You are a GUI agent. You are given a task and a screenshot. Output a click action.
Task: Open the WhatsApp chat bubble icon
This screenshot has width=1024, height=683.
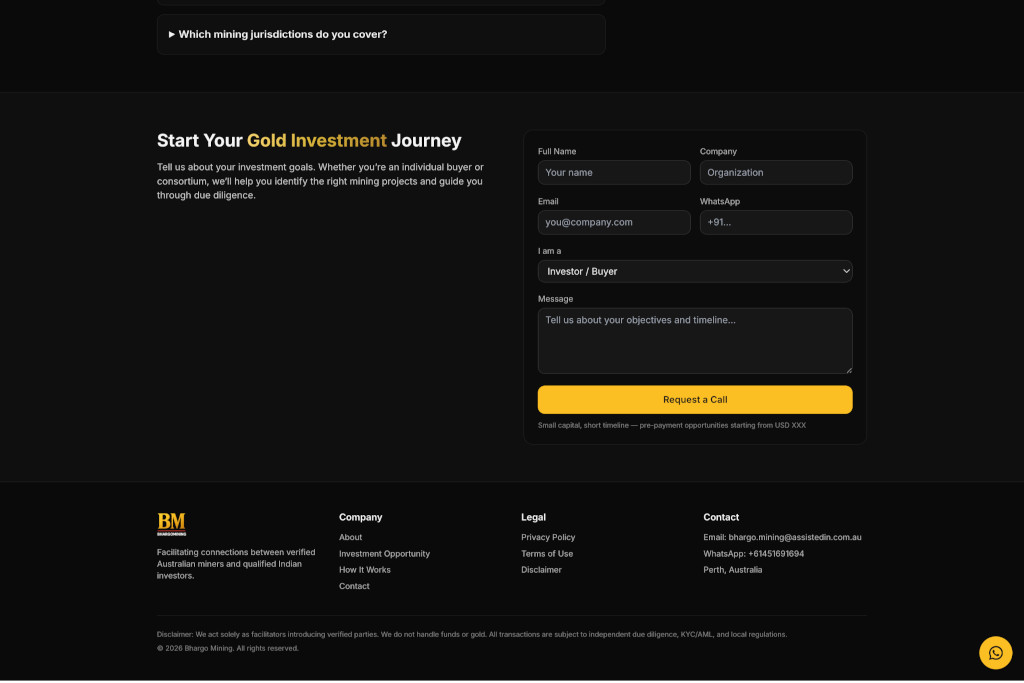(995, 652)
